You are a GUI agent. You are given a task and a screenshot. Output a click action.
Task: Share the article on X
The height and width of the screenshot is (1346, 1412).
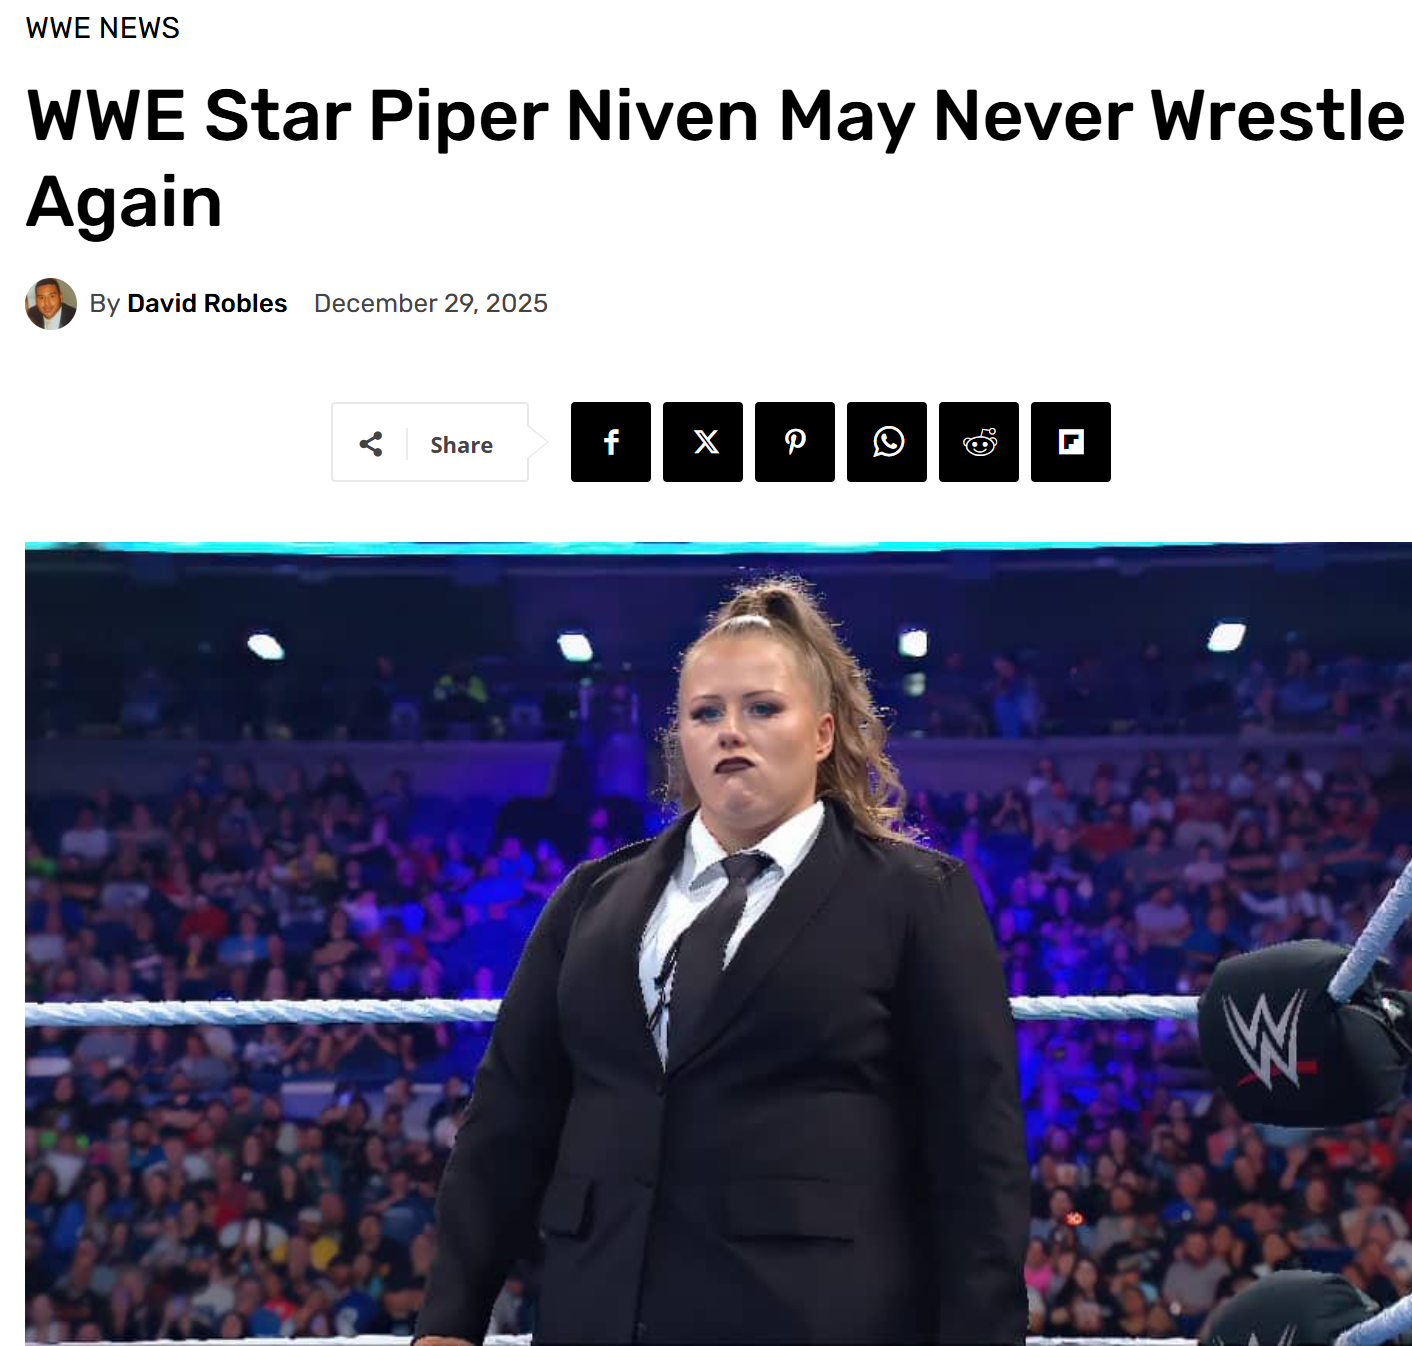[x=703, y=442]
